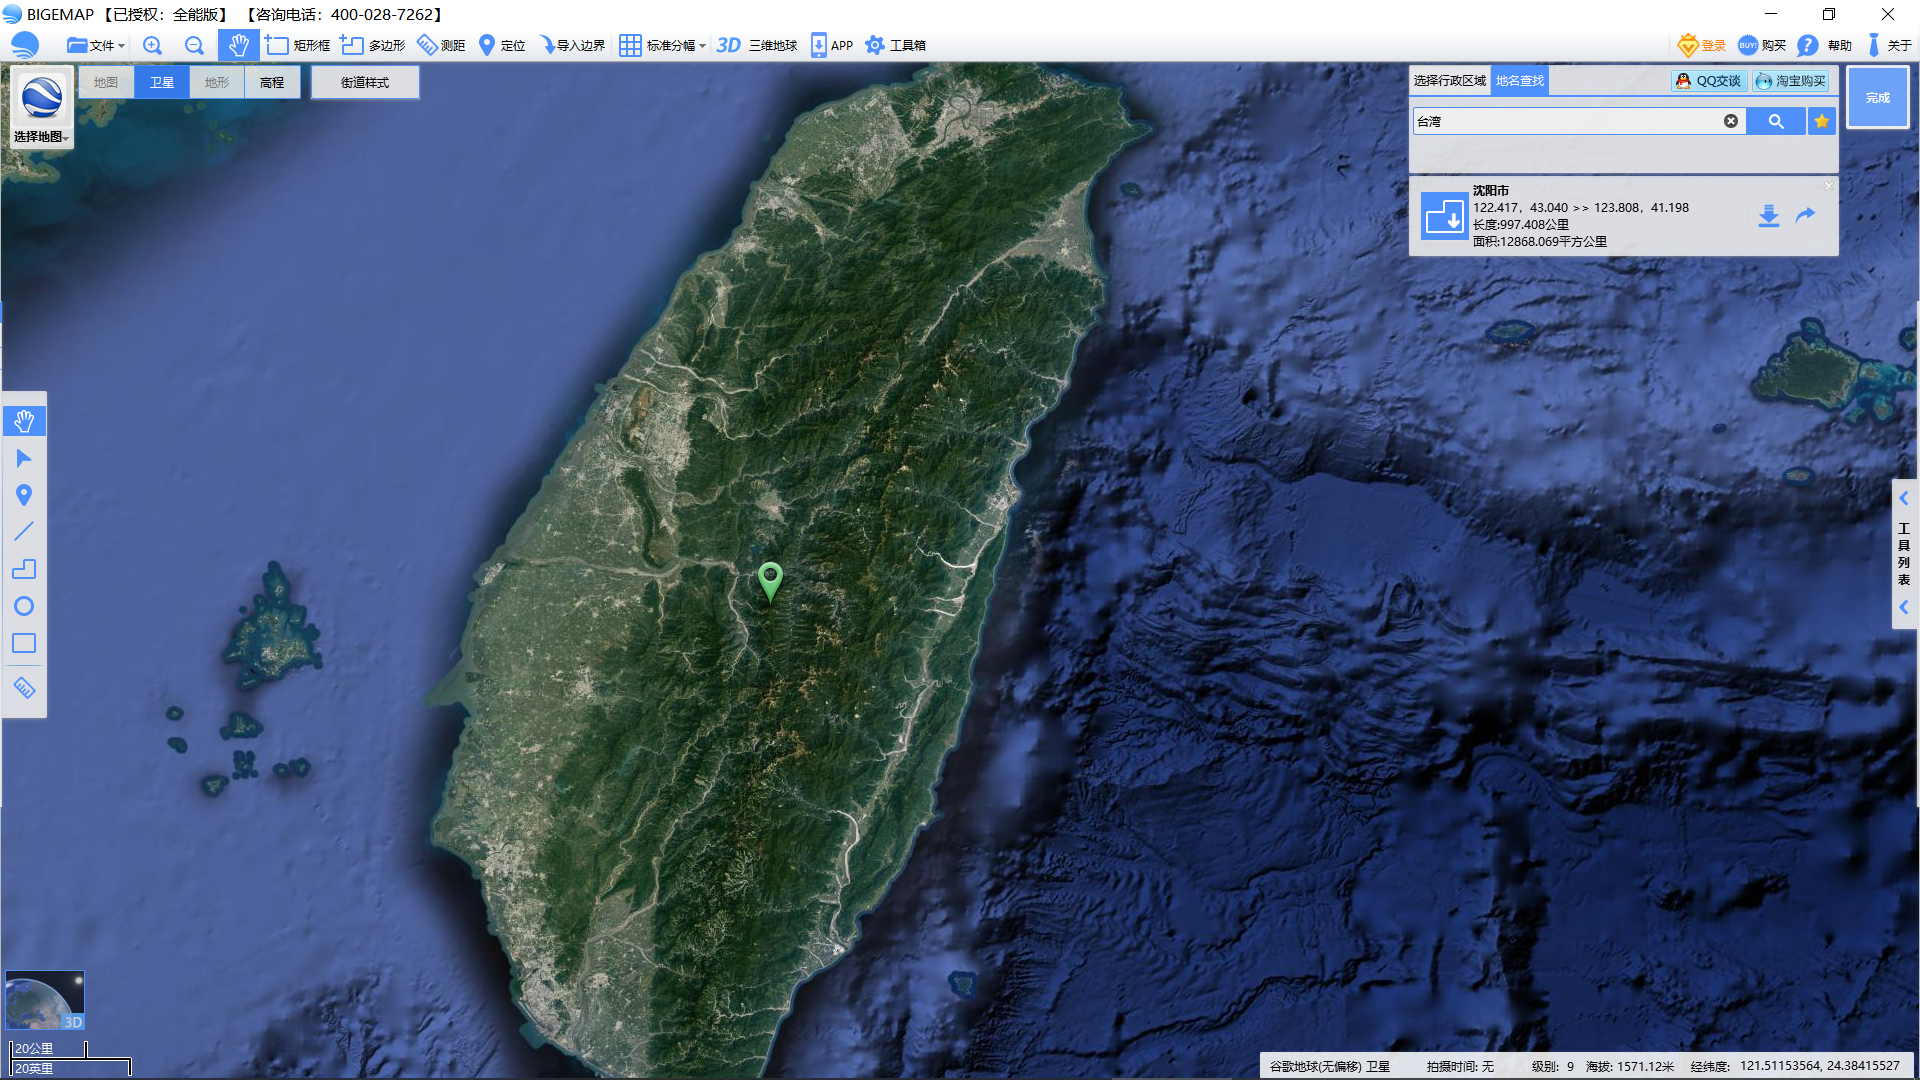The width and height of the screenshot is (1920, 1080).
Task: Select the circle drawing tool in left sidebar
Action: click(24, 606)
